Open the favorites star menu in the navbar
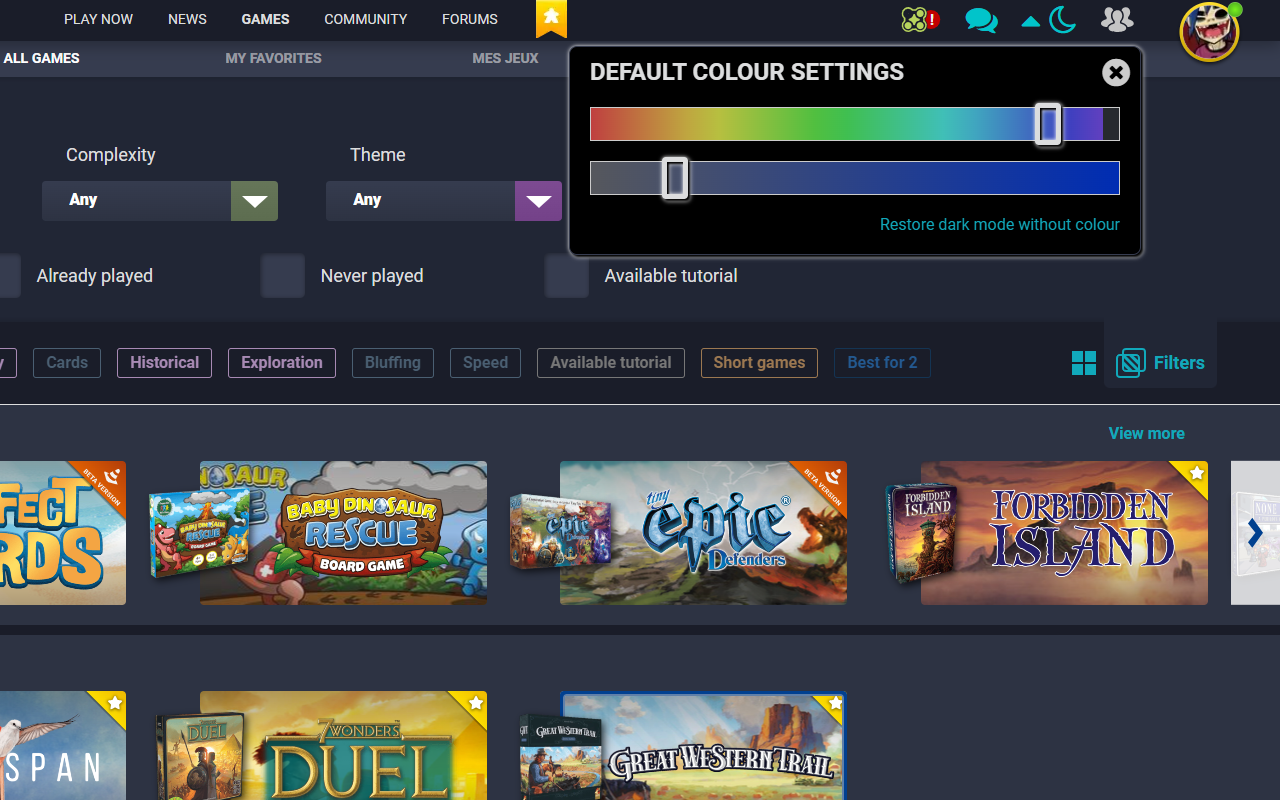The image size is (1280, 800). coord(551,18)
